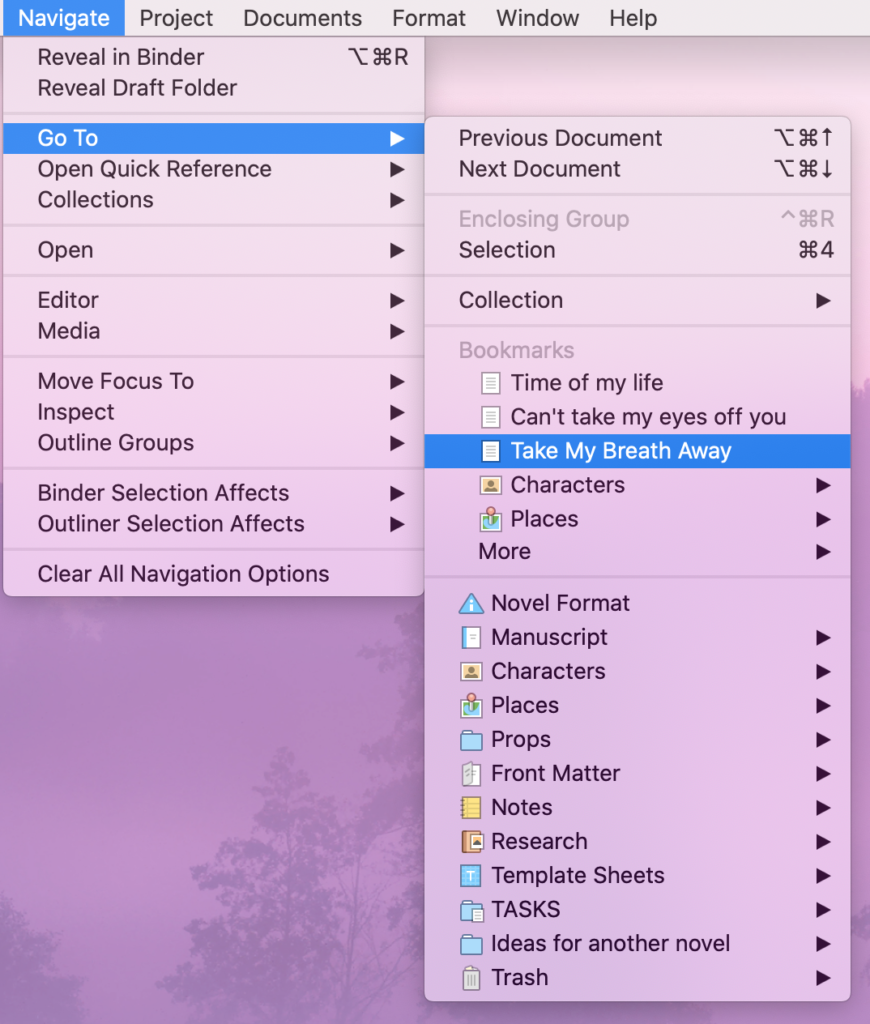Viewport: 870px width, 1024px height.
Task: Click the Places map pin icon
Action: click(x=469, y=705)
